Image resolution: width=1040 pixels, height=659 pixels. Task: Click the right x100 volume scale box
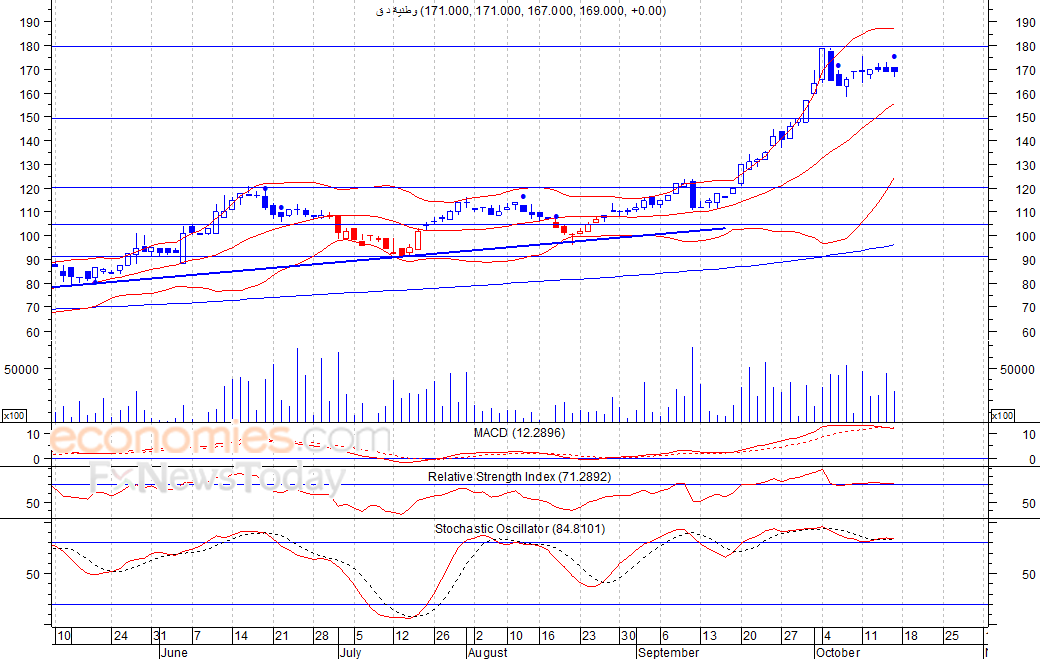click(1002, 415)
